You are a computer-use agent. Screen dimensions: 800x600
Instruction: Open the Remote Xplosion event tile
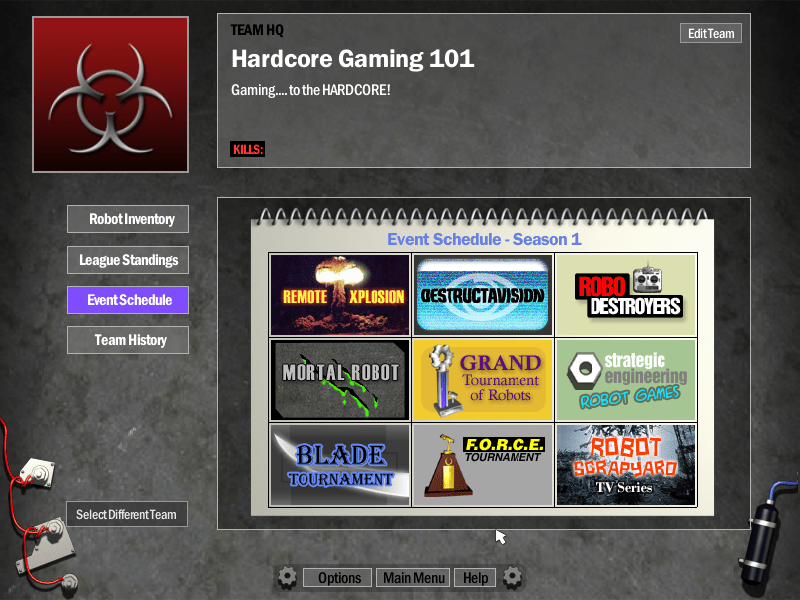[340, 295]
